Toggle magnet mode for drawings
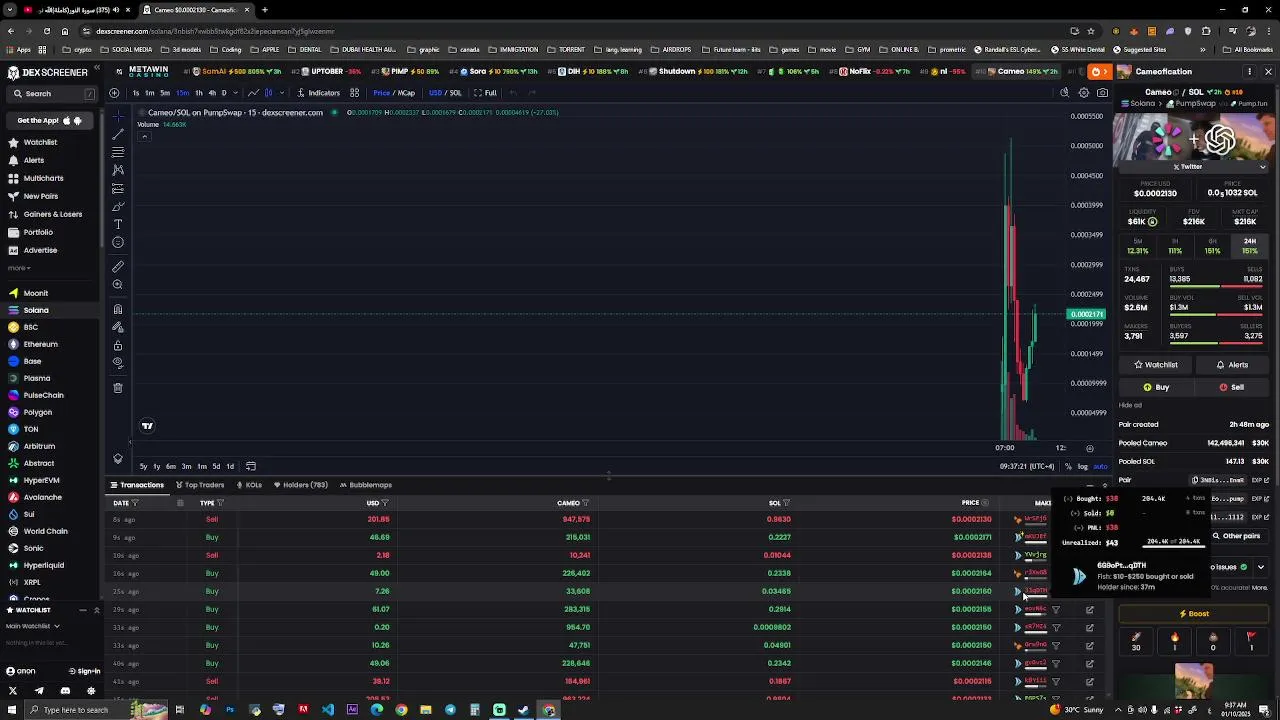The image size is (1280, 720). pyautogui.click(x=118, y=309)
